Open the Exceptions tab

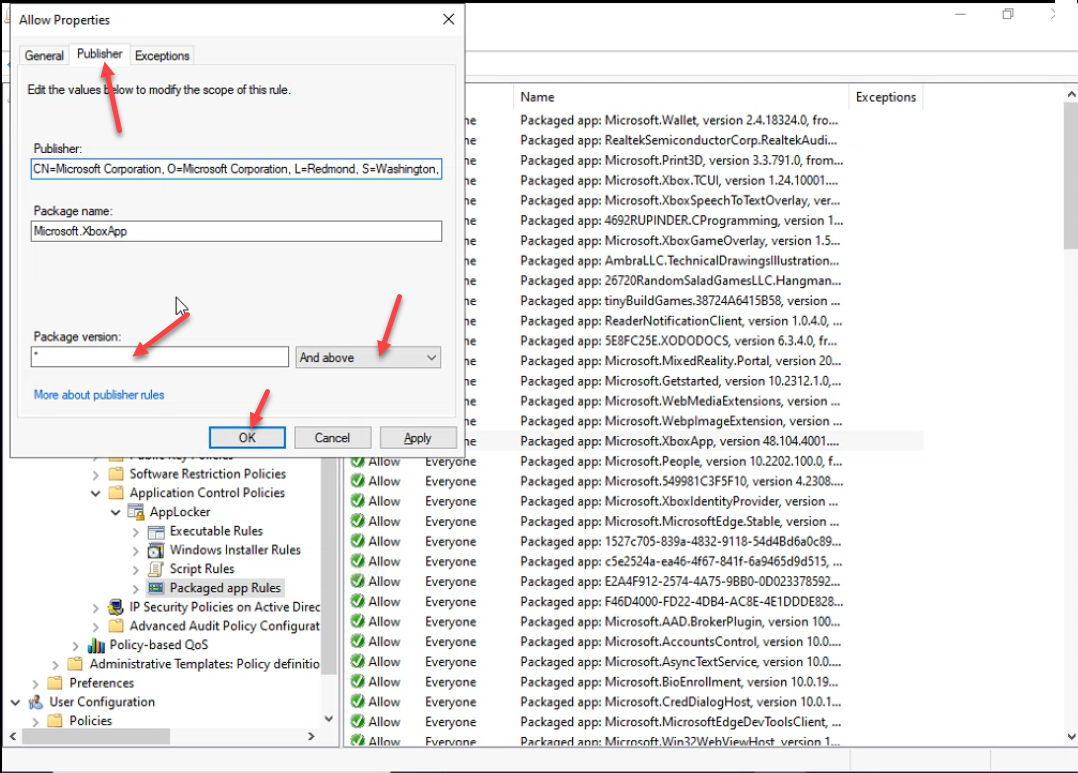162,56
